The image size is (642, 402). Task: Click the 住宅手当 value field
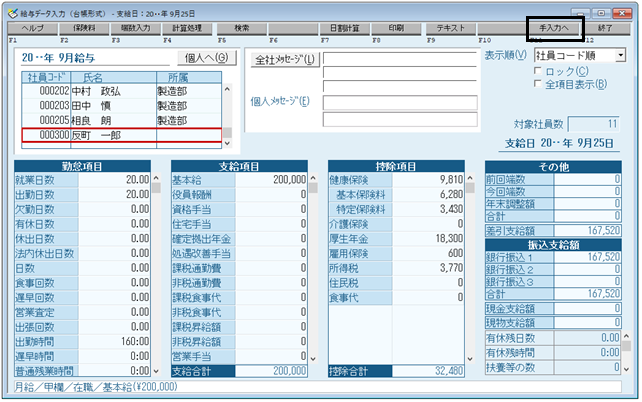271,224
